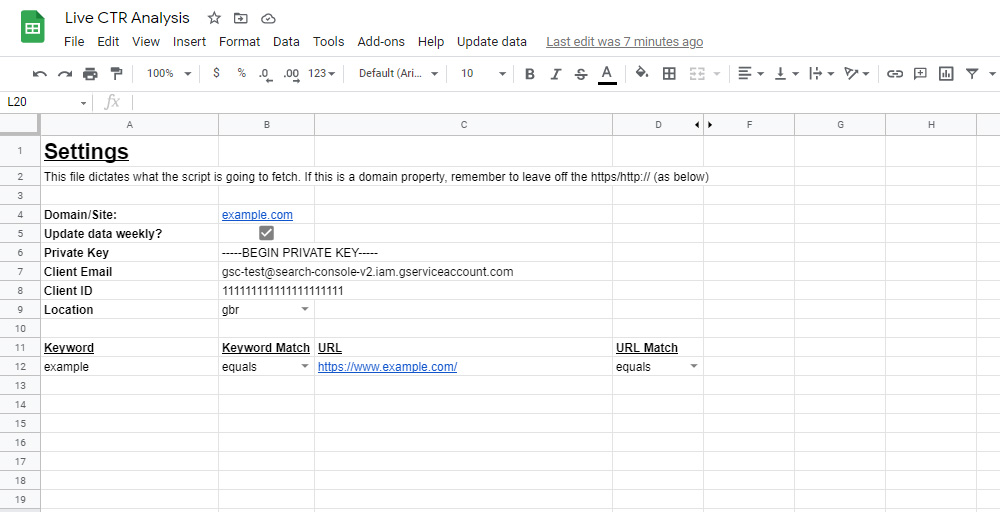Open the Update data menu
This screenshot has width=1000, height=512.
(x=491, y=42)
